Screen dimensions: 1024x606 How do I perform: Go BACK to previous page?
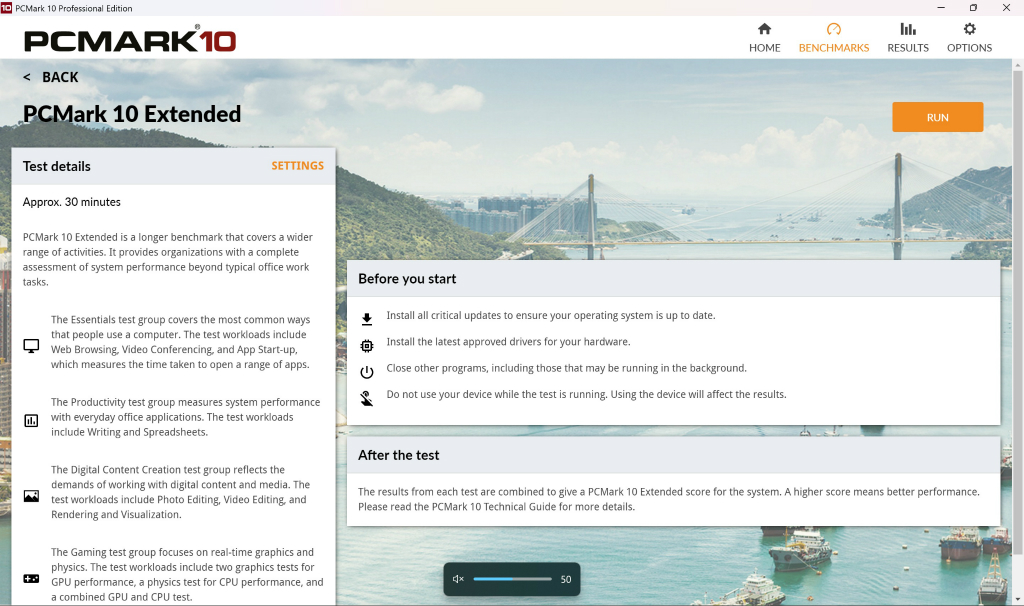(x=51, y=77)
